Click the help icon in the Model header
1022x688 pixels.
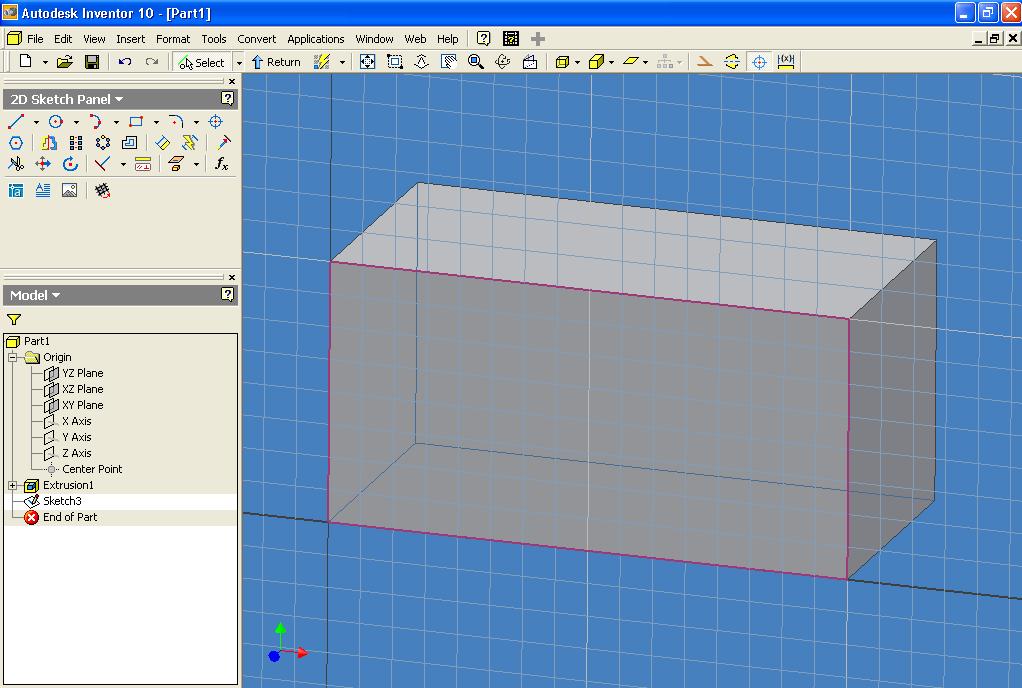tap(227, 294)
